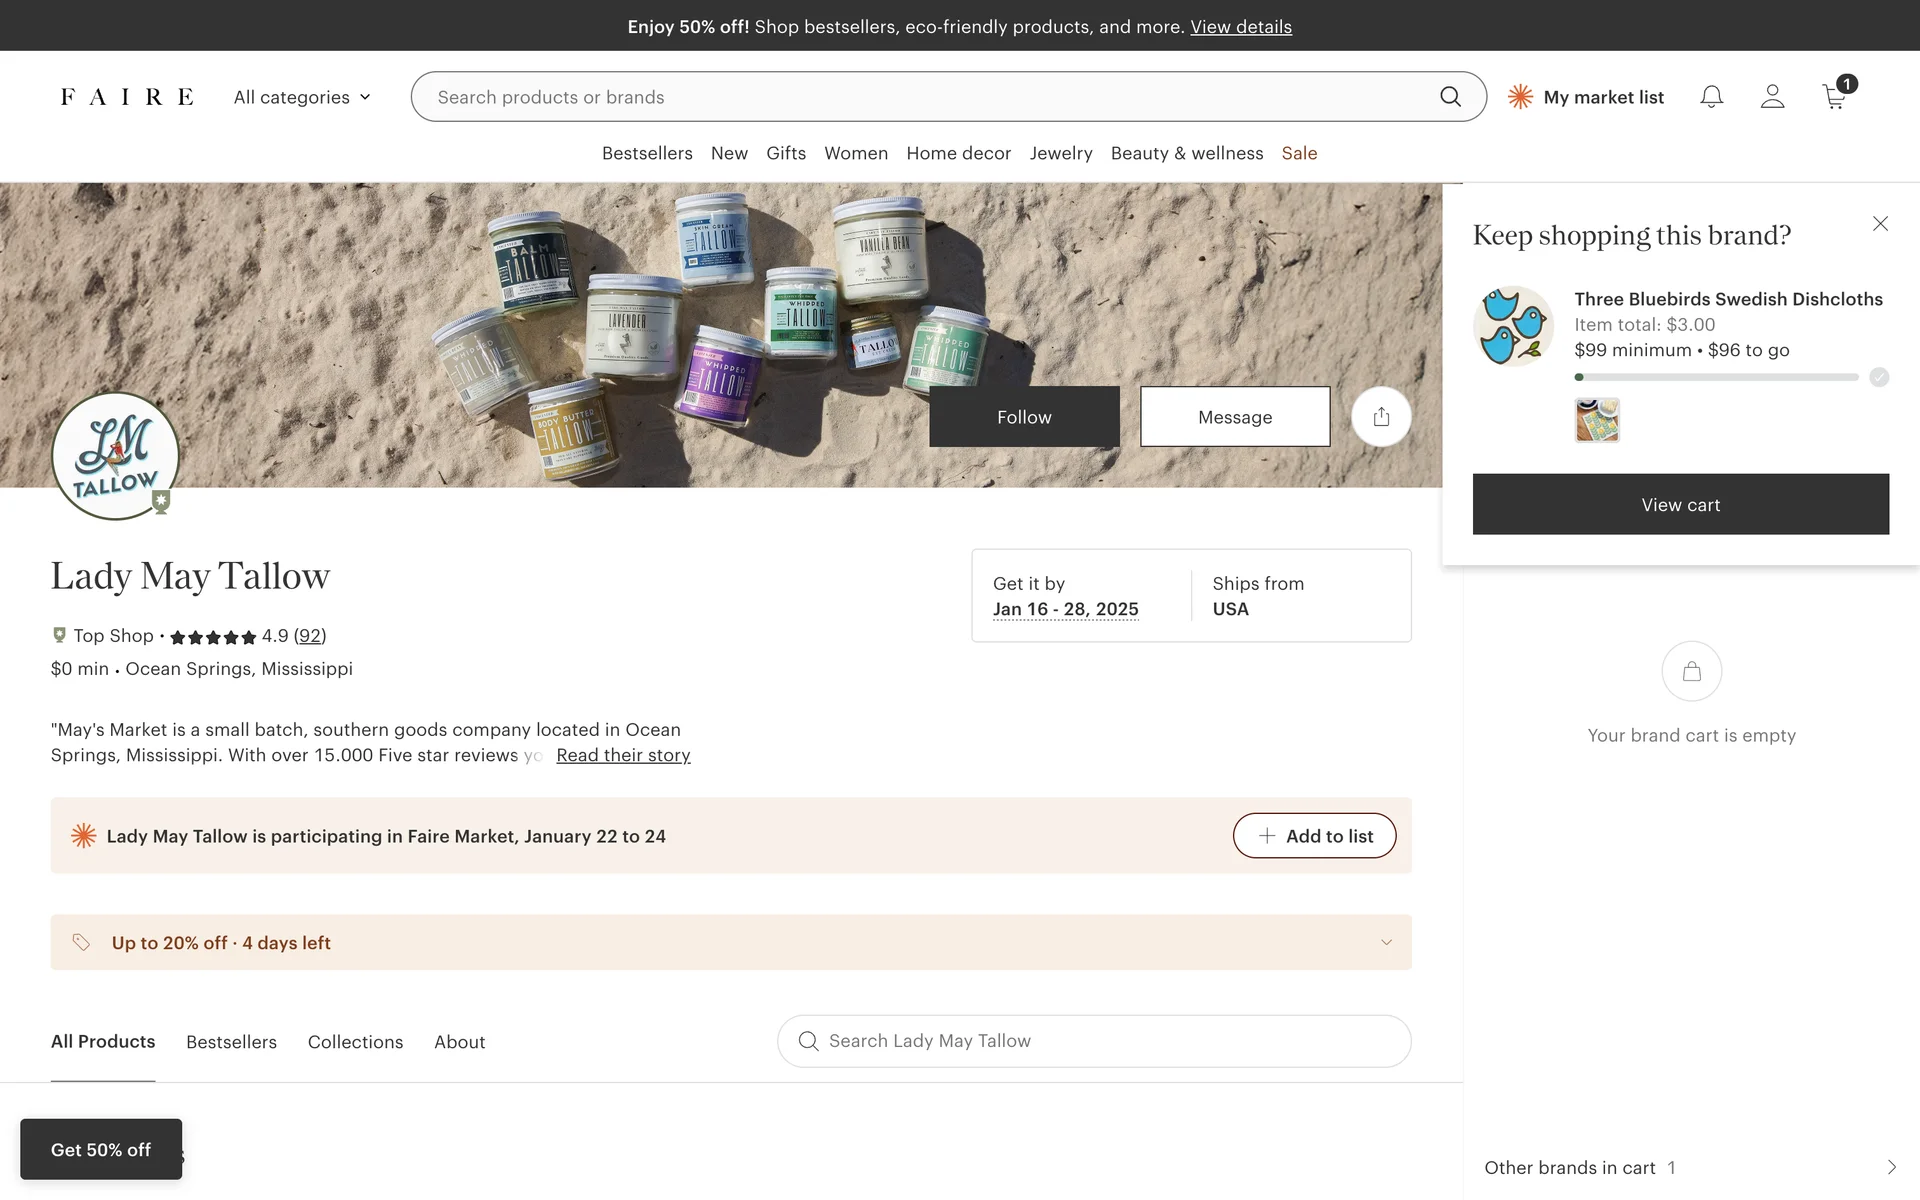Click the Read their story link
This screenshot has height=1200, width=1920.
coord(623,755)
